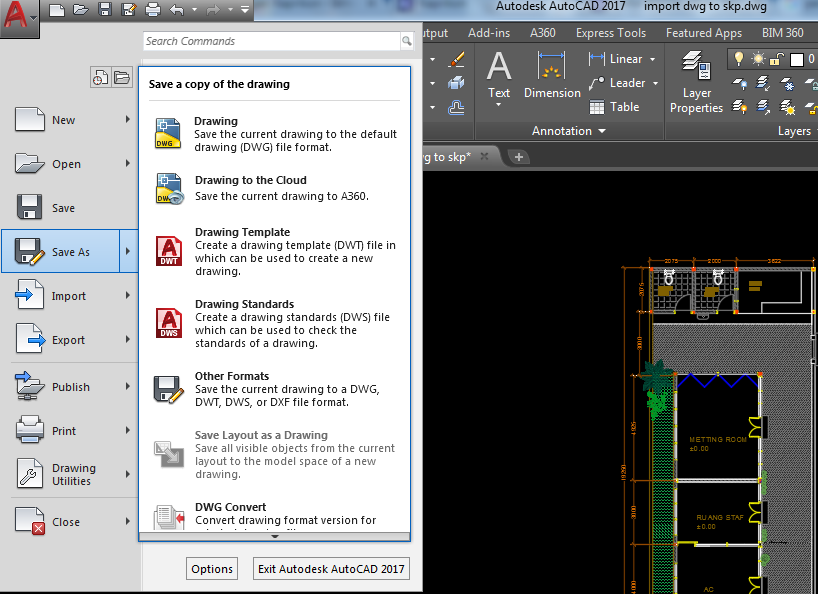The height and width of the screenshot is (594, 818).
Task: Open the Linear dimension dropdown arrow
Action: pyautogui.click(x=653, y=59)
